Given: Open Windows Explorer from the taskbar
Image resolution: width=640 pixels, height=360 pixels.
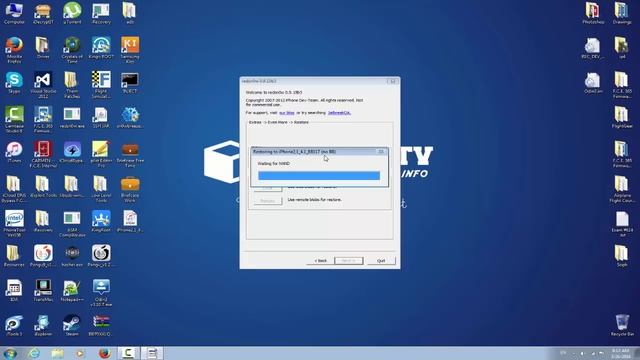Looking at the screenshot, I should tap(58, 353).
